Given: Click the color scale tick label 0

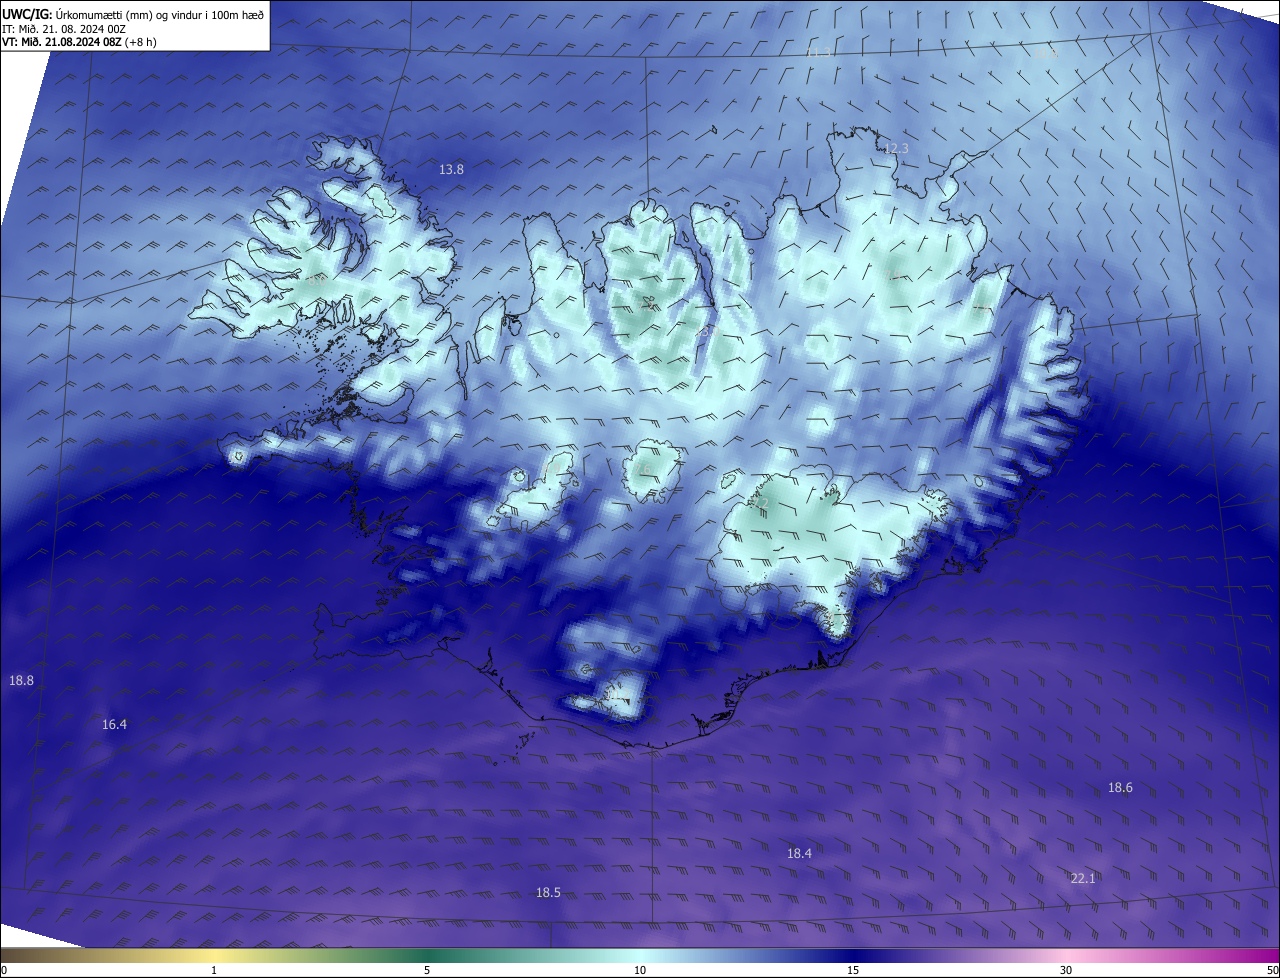Looking at the screenshot, I should [4, 970].
